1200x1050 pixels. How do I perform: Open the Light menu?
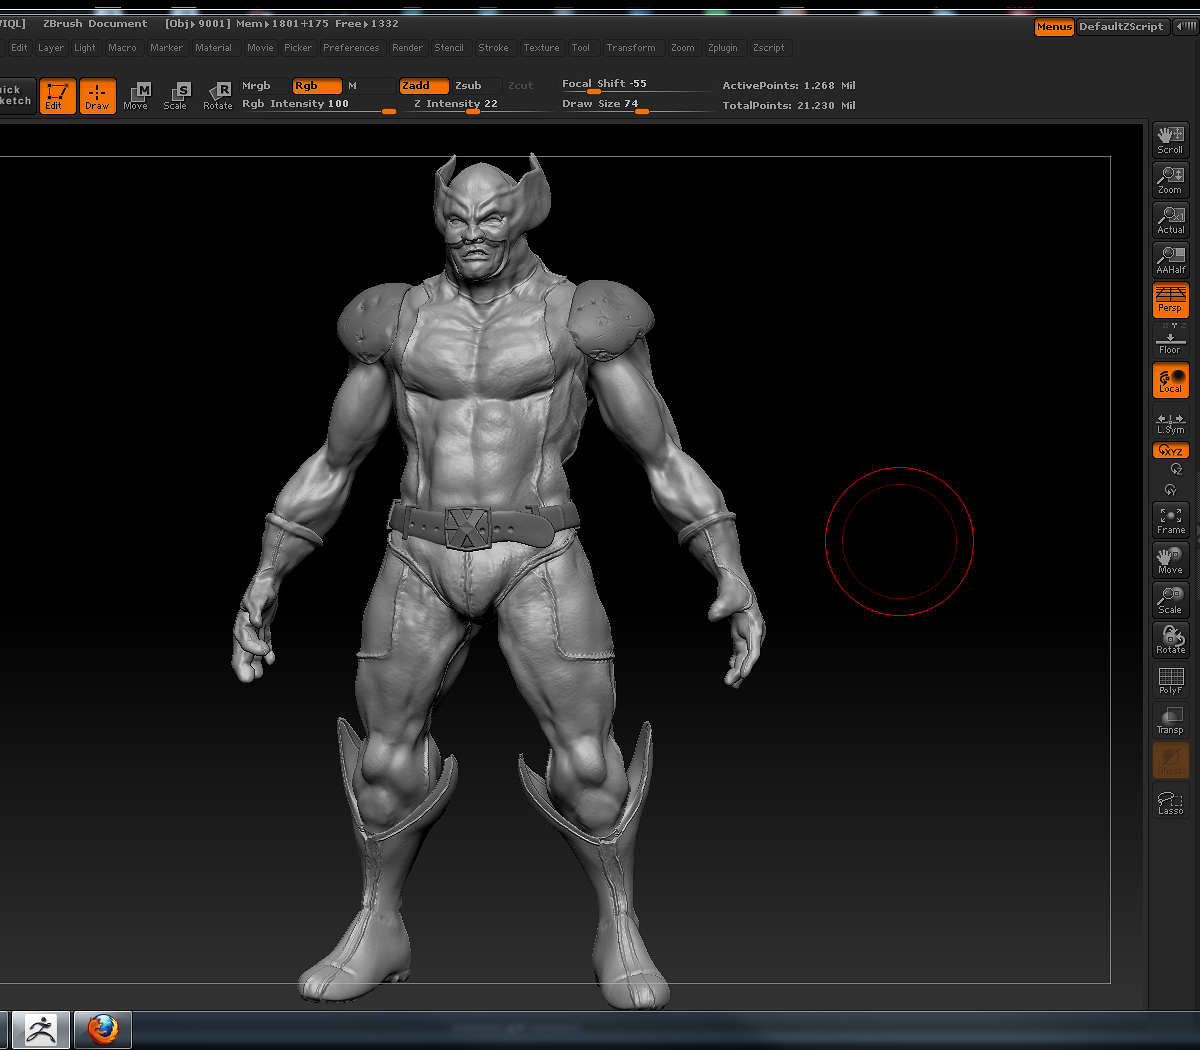85,48
